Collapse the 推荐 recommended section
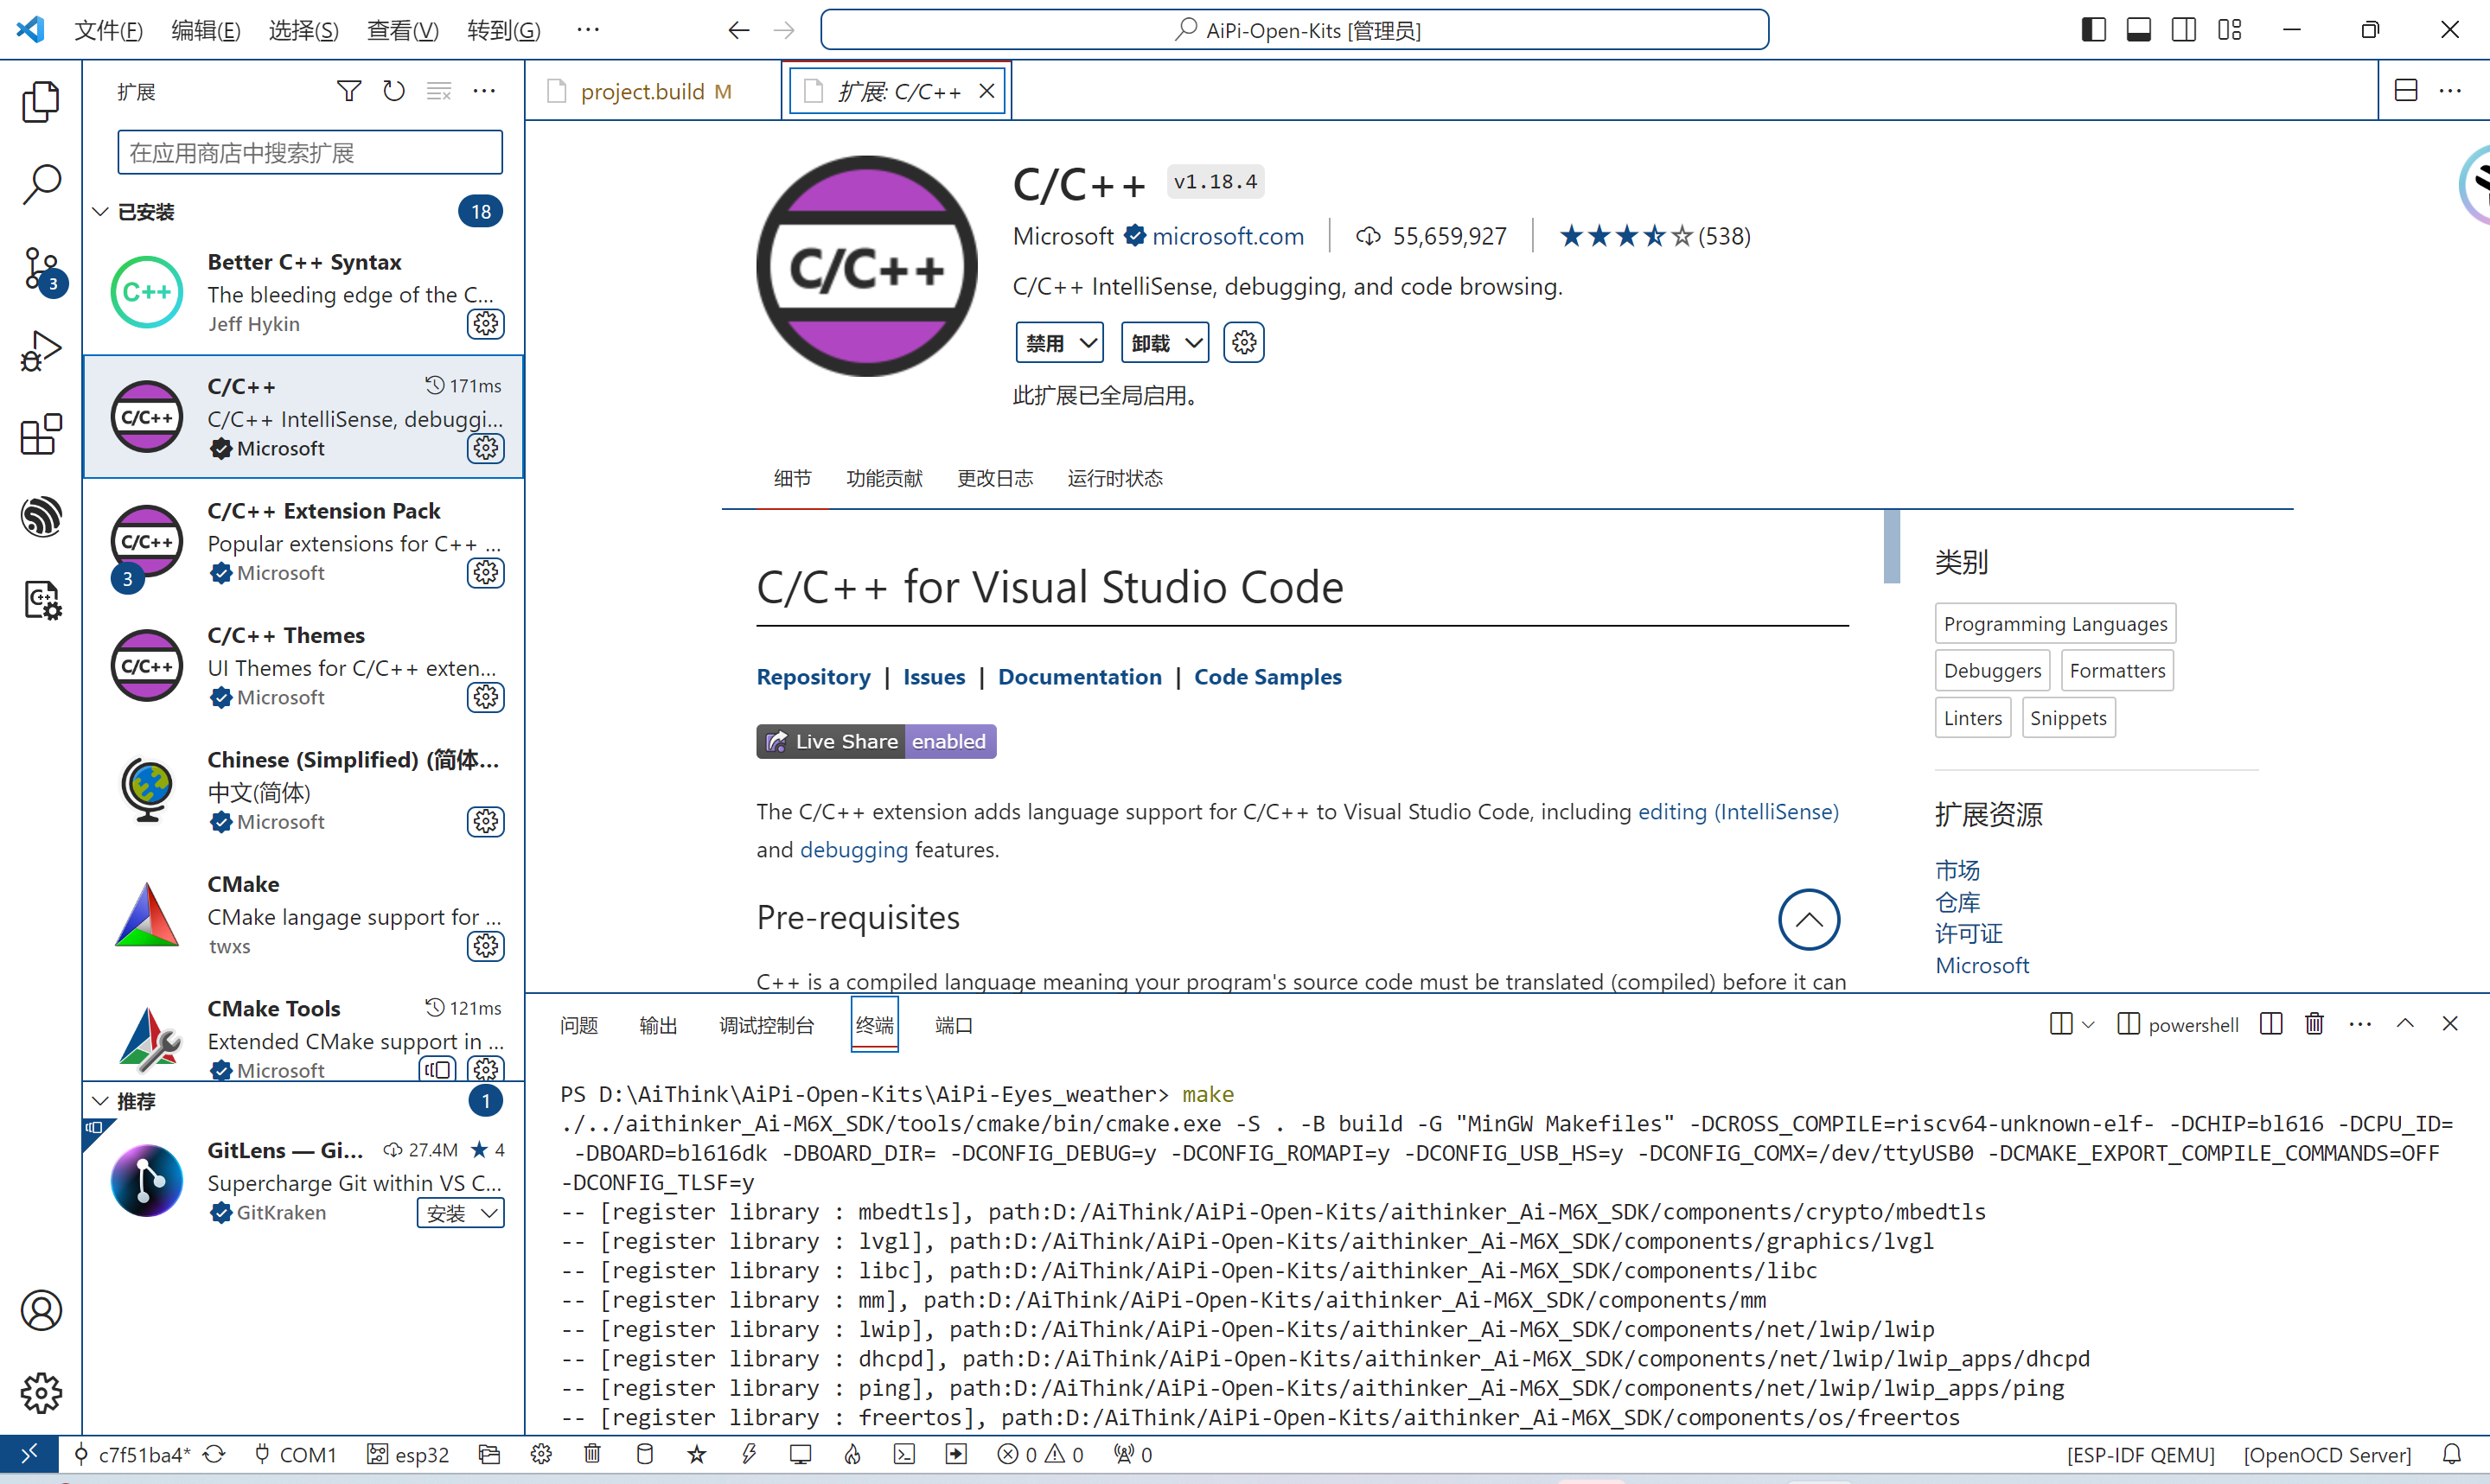Viewport: 2490px width, 1484px height. [x=100, y=1101]
